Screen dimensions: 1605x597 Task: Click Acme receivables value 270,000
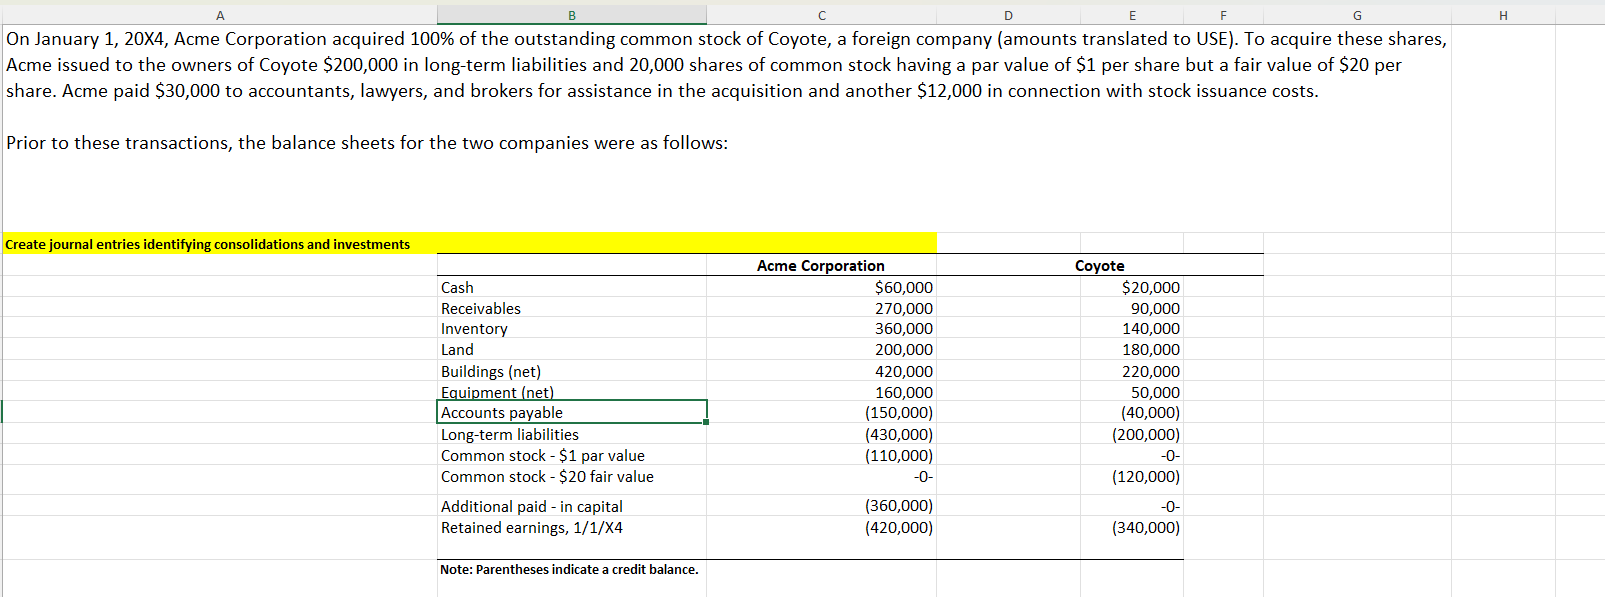coord(822,308)
